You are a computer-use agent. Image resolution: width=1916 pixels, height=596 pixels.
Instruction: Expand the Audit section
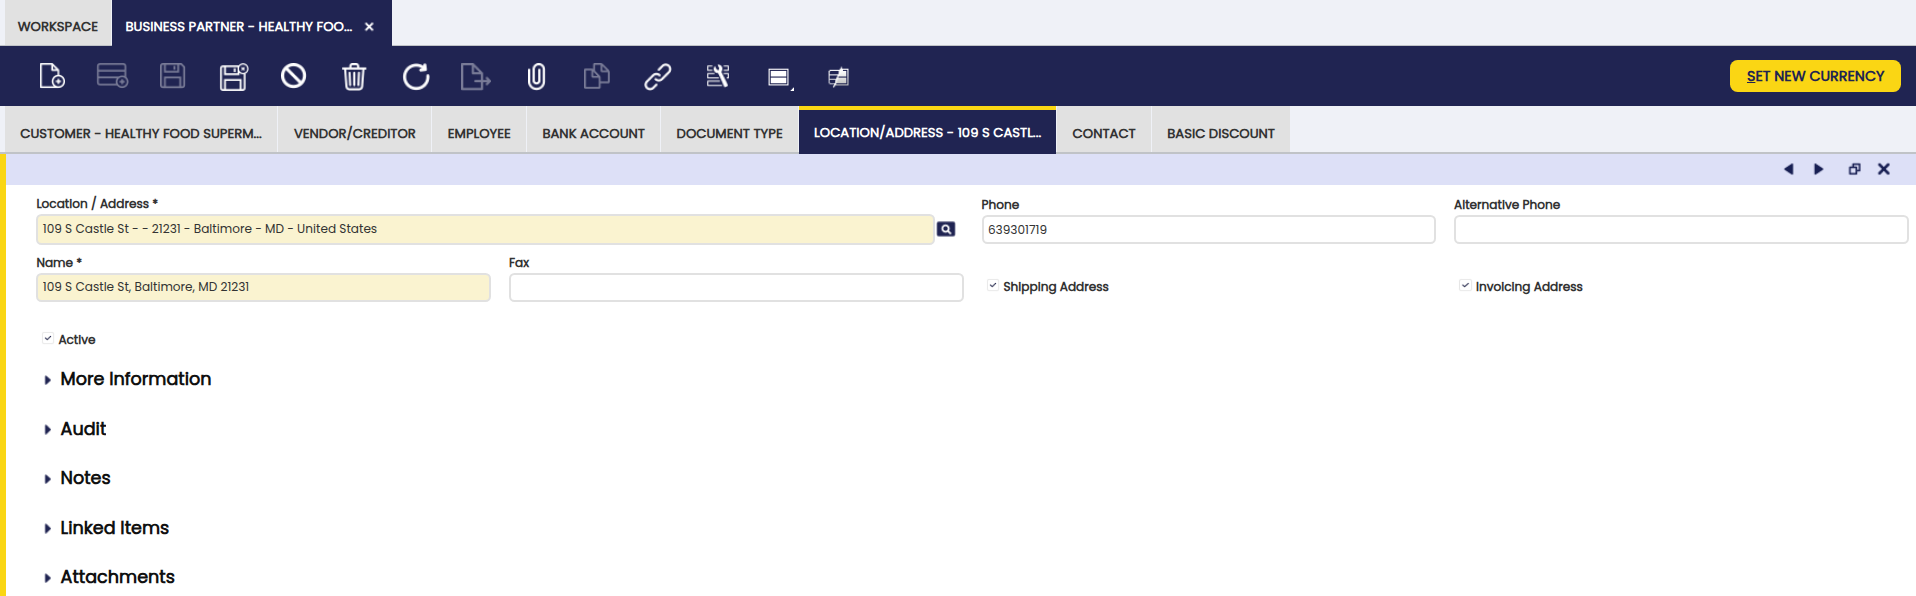[82, 429]
